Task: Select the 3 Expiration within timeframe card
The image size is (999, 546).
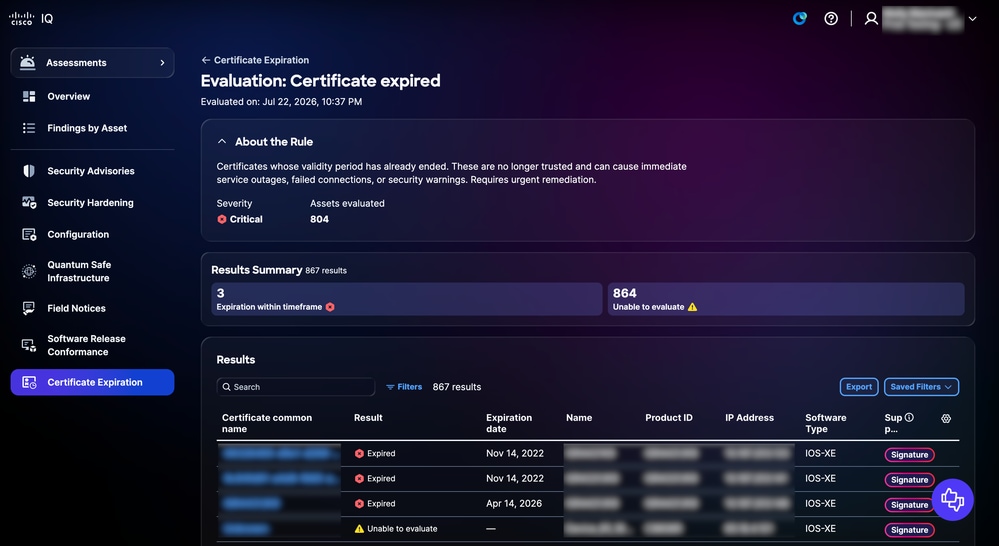Action: pyautogui.click(x=406, y=299)
